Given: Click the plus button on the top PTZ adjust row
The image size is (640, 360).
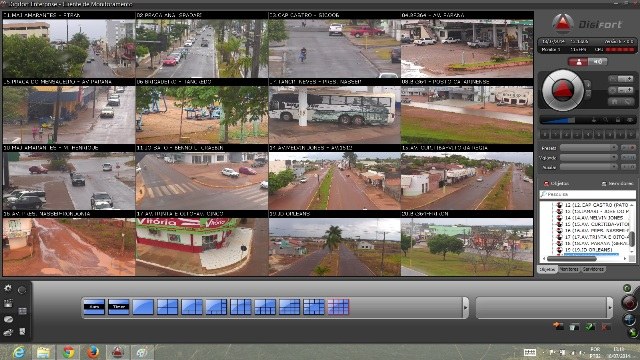Looking at the screenshot, I should point(629,79).
